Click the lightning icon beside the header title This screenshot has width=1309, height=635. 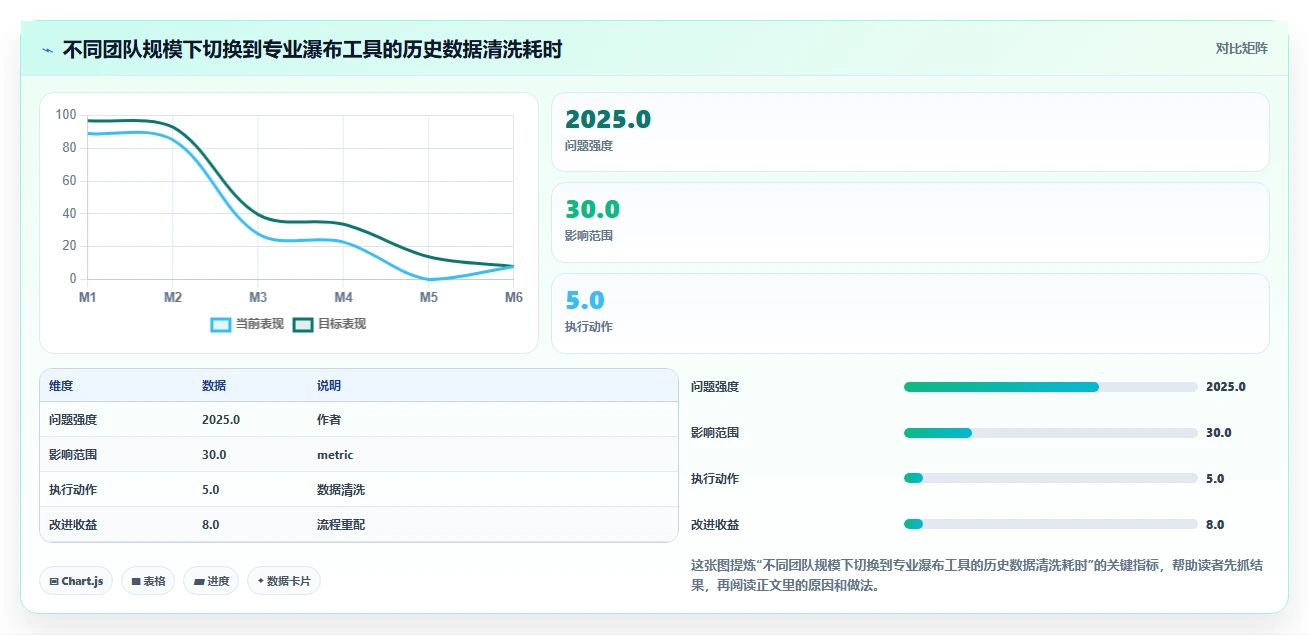47,49
